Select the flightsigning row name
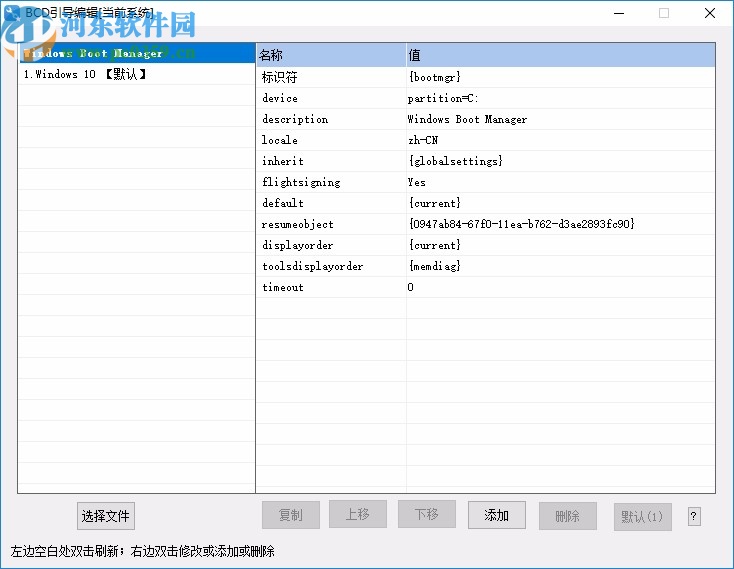 [301, 182]
